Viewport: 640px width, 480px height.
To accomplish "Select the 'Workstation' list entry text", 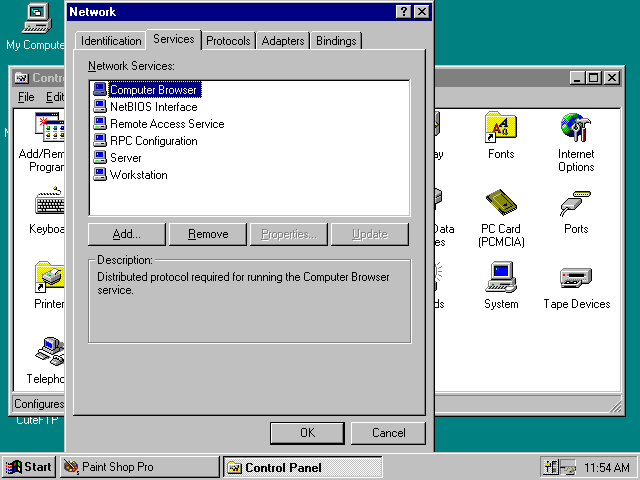I will coord(138,175).
